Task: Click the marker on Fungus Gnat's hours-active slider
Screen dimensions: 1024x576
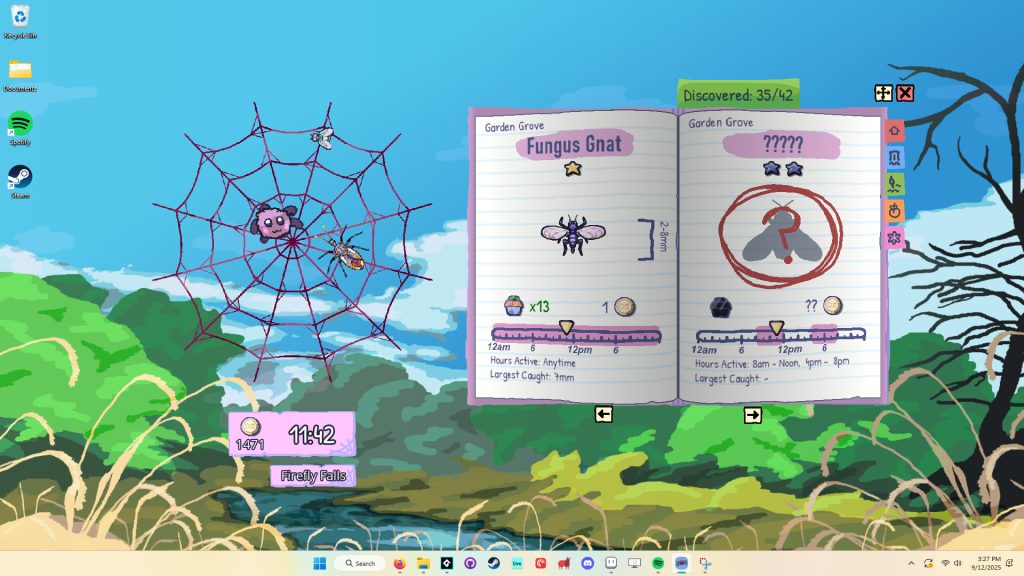Action: 565,327
